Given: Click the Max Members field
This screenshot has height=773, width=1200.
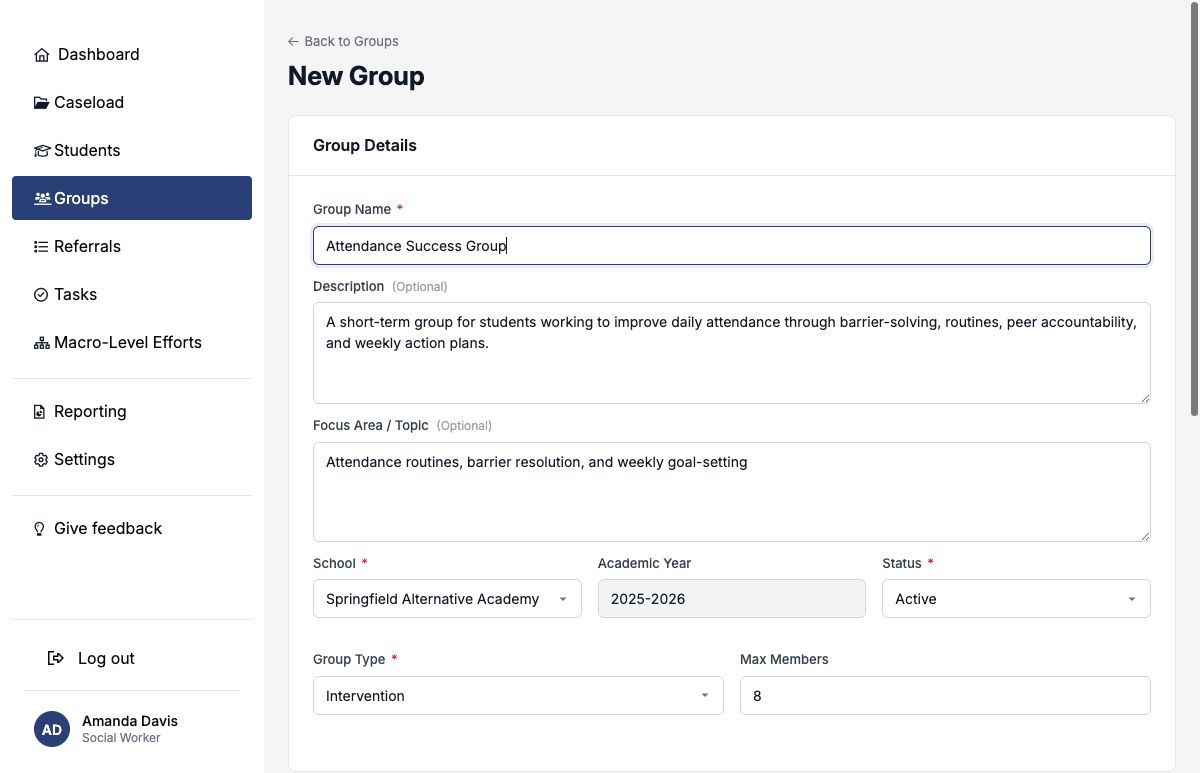Looking at the screenshot, I should (945, 696).
